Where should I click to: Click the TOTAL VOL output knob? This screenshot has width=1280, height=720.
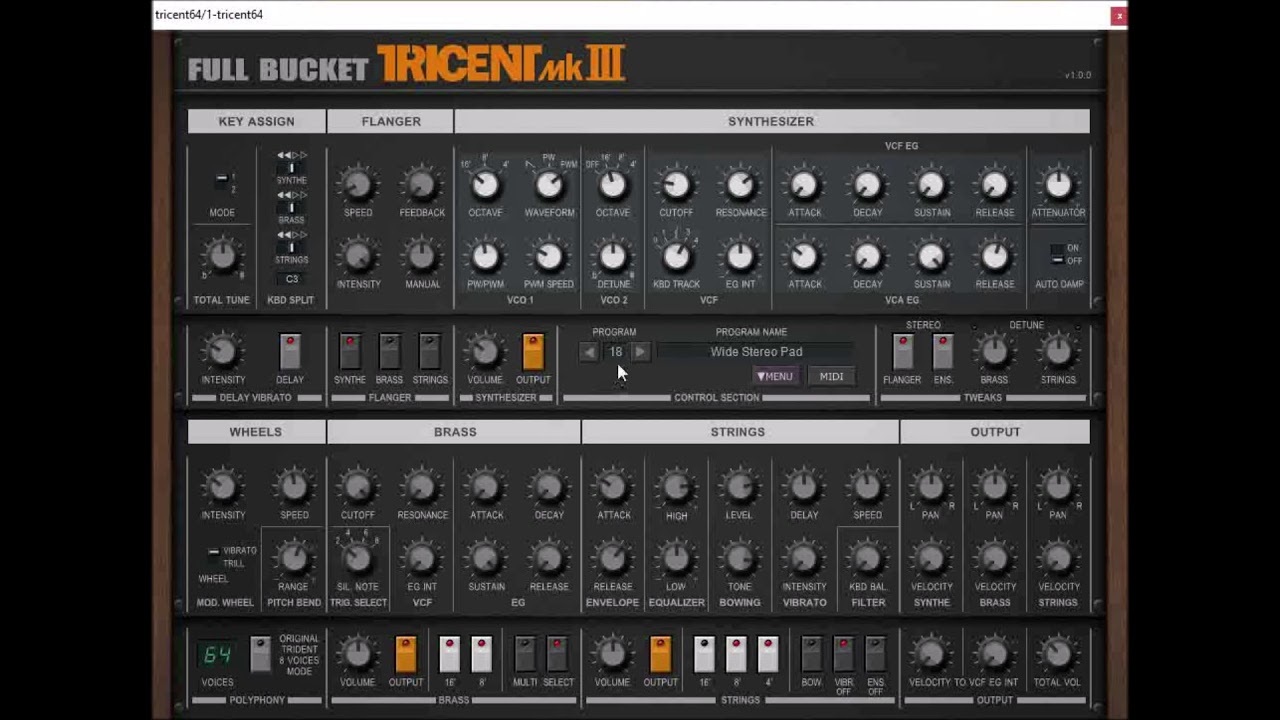1057,654
